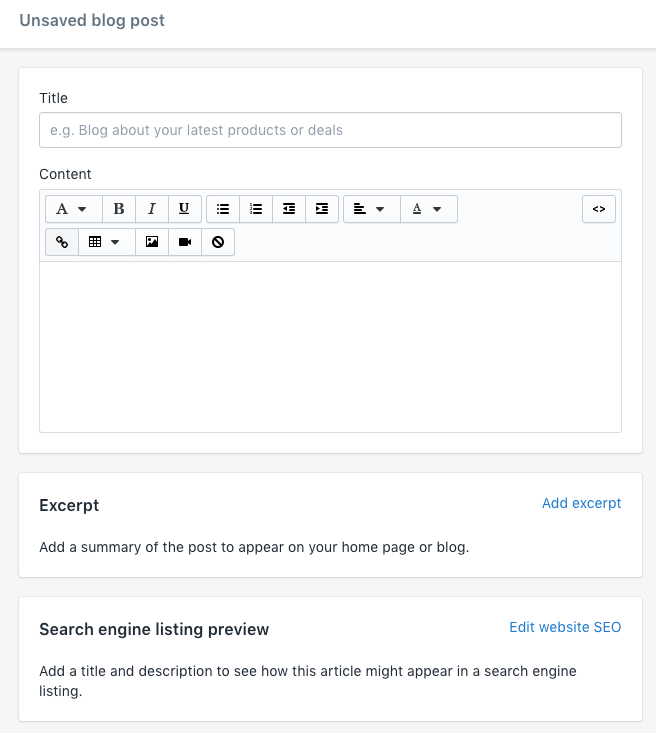656x733 pixels.
Task: Click the Add excerpt link
Action: pos(581,503)
